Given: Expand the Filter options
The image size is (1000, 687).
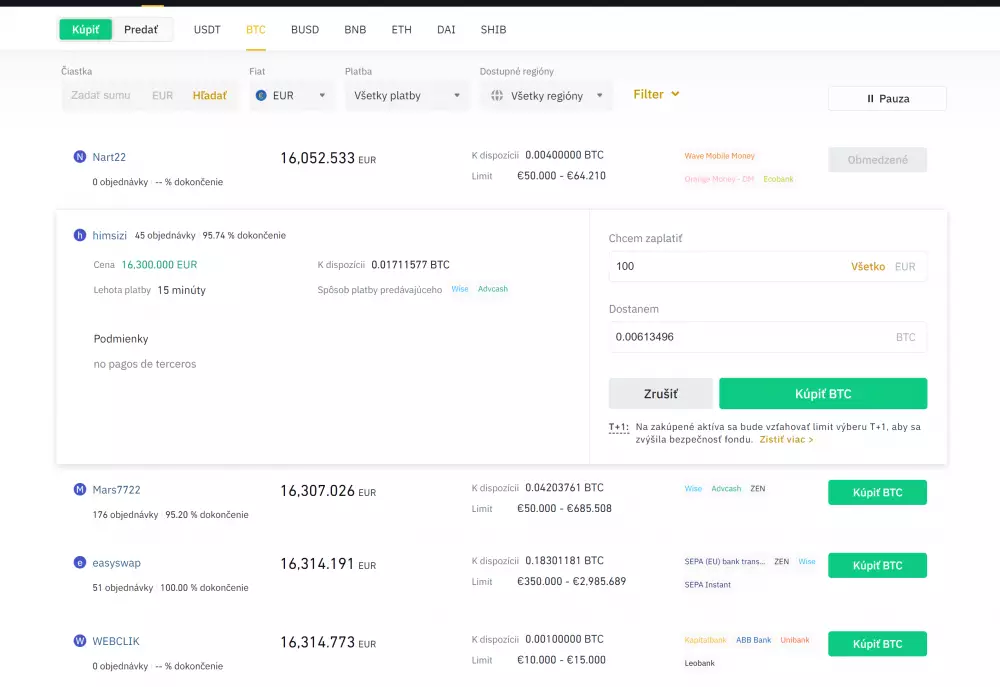Looking at the screenshot, I should pyautogui.click(x=655, y=94).
